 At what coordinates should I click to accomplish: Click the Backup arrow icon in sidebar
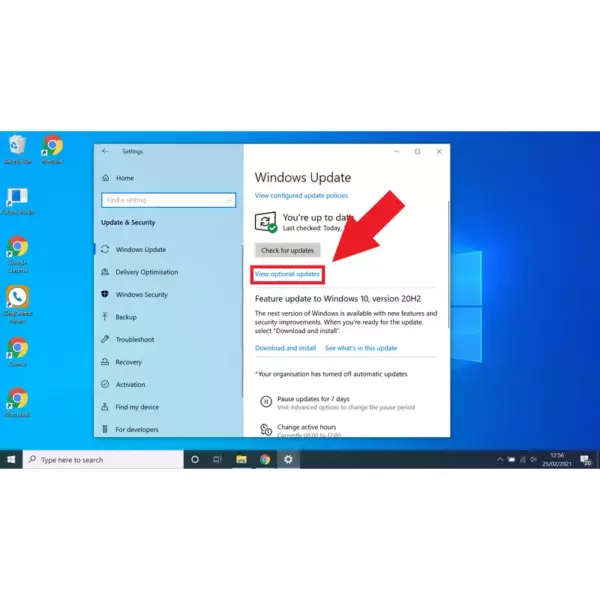click(105, 316)
